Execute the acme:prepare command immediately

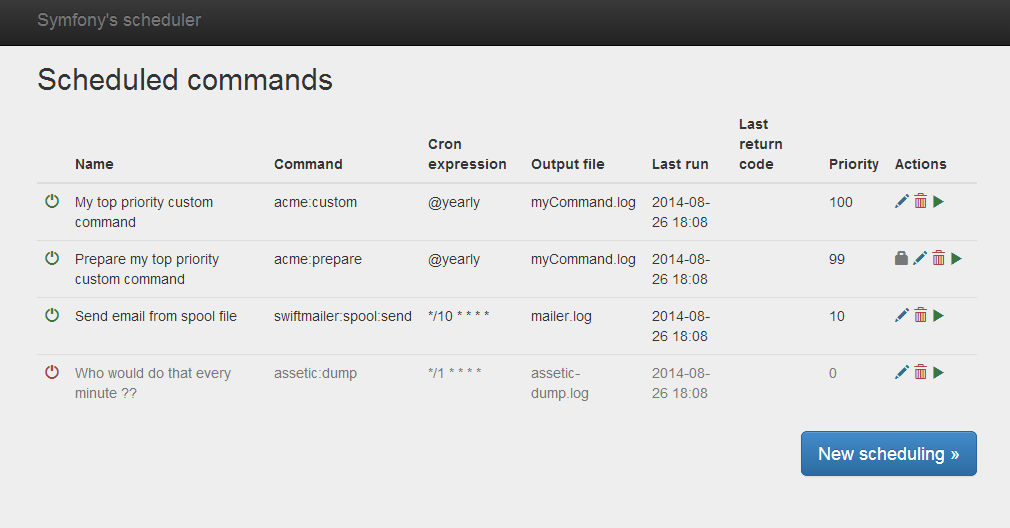tap(957, 258)
